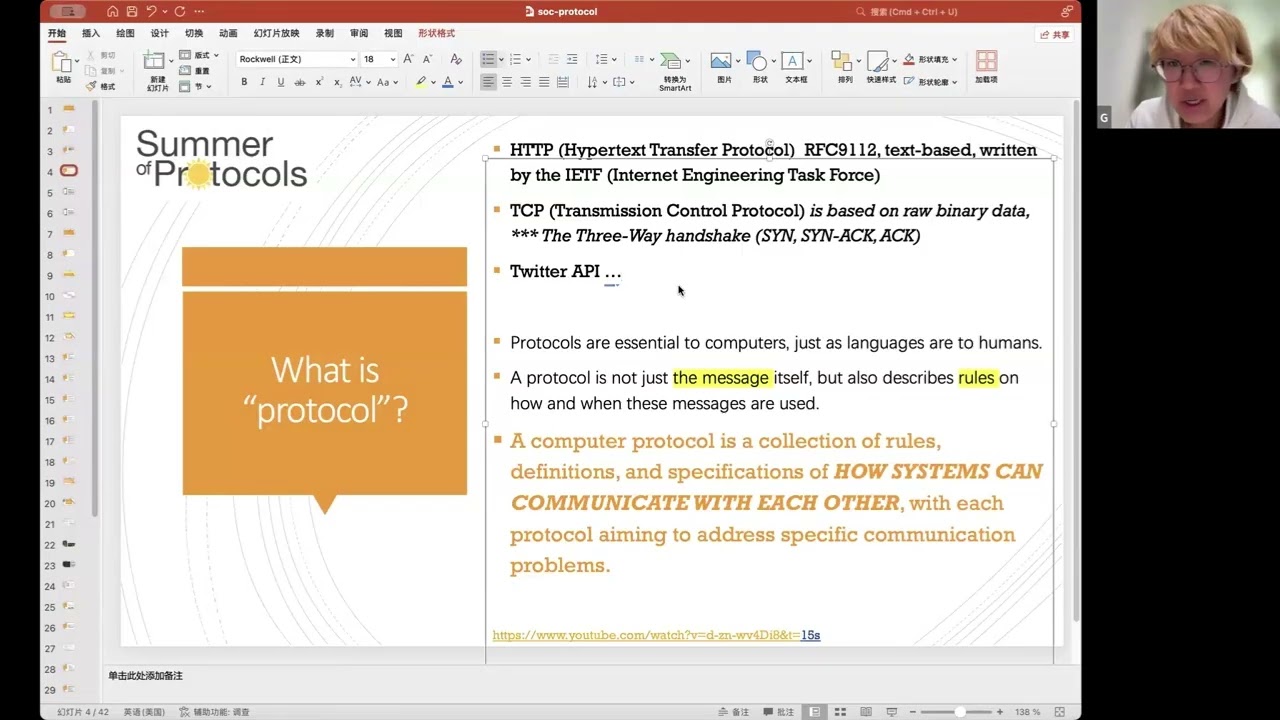
Task: Insert a Text Box (文本框)
Action: (795, 67)
